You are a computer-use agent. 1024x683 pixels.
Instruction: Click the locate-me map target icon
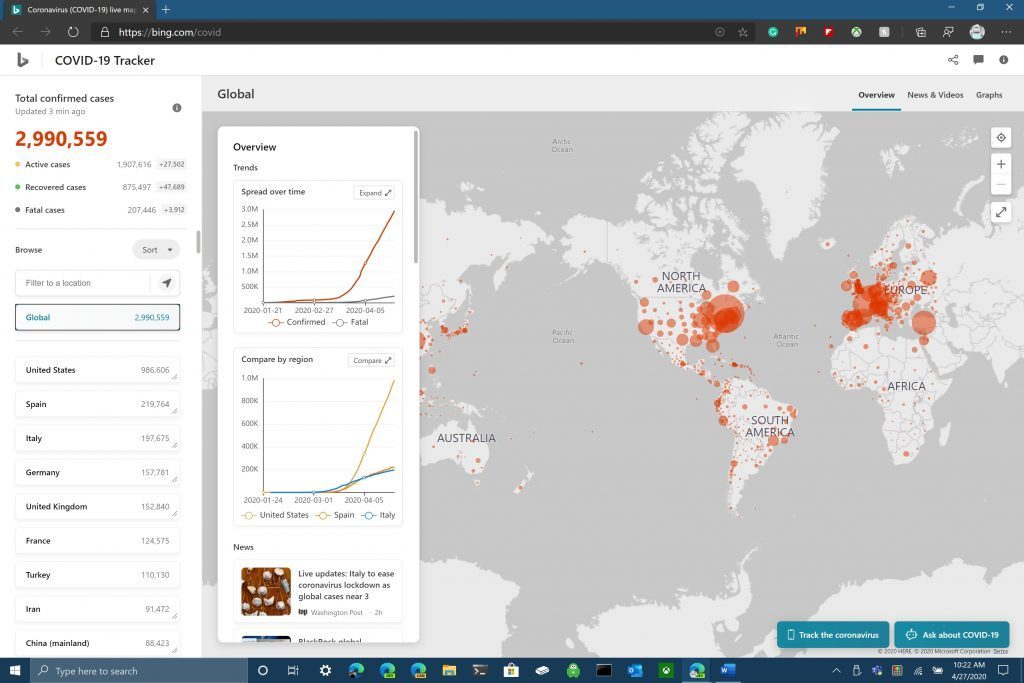1000,138
